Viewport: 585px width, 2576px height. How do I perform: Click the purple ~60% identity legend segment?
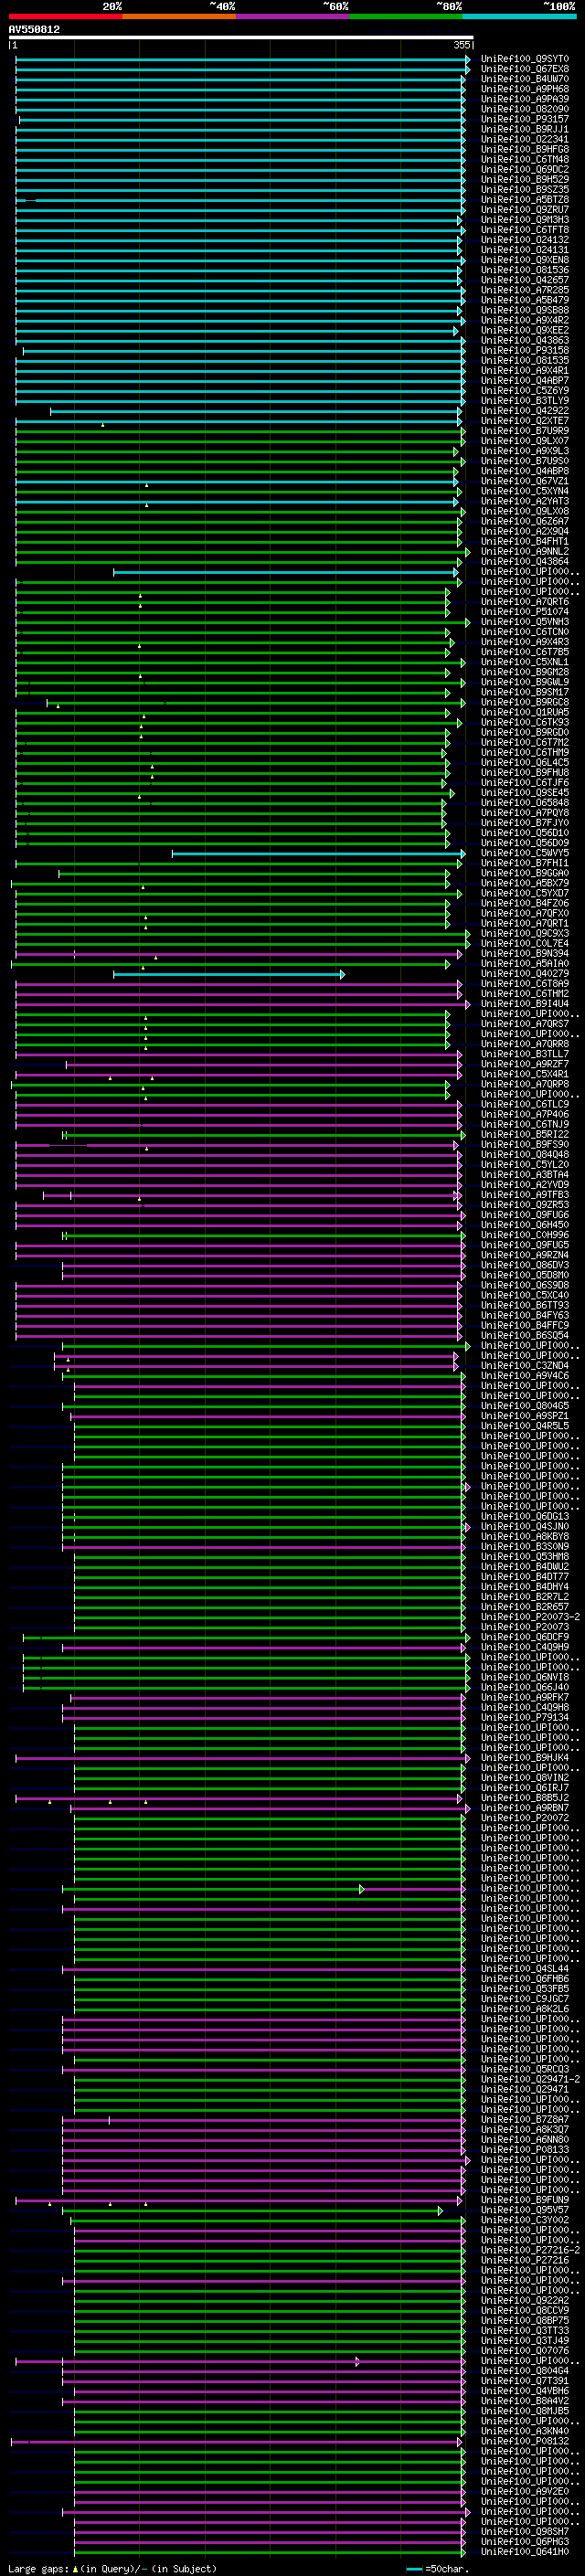click(293, 16)
